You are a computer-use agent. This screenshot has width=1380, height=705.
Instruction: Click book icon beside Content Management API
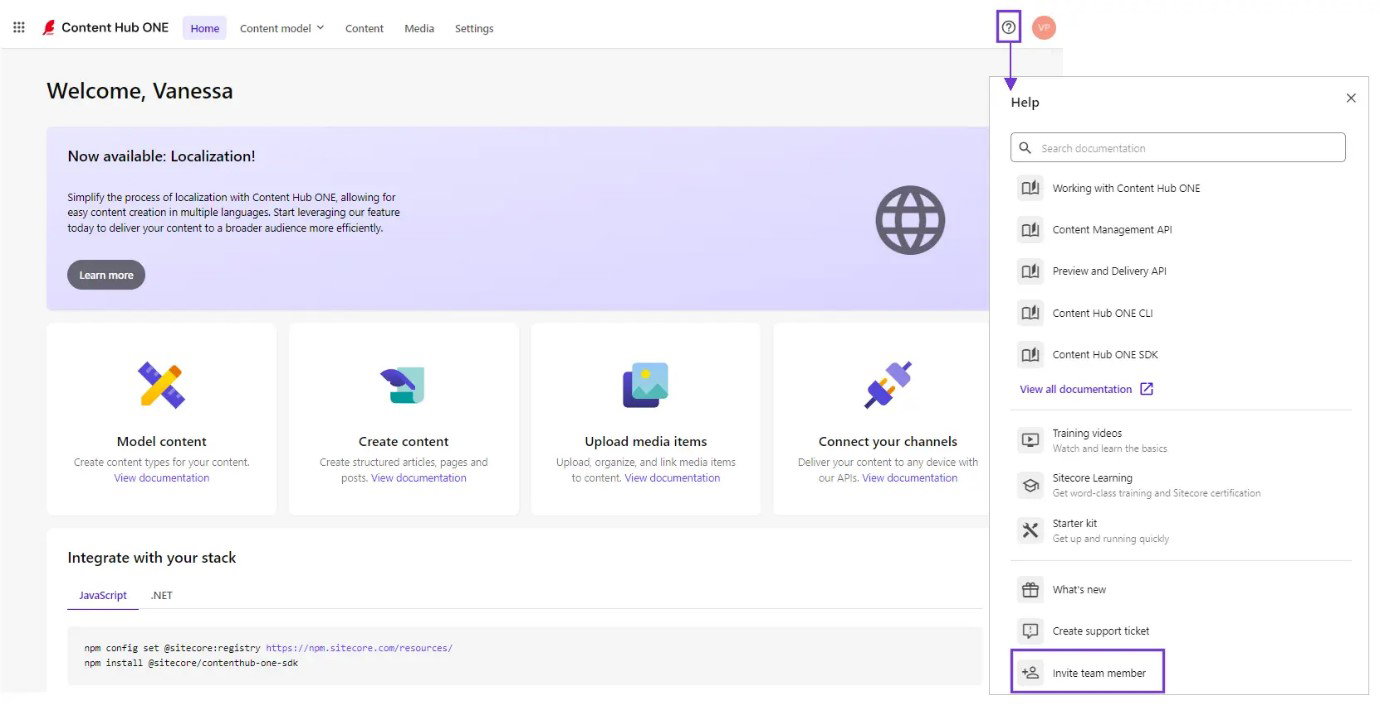(1030, 230)
